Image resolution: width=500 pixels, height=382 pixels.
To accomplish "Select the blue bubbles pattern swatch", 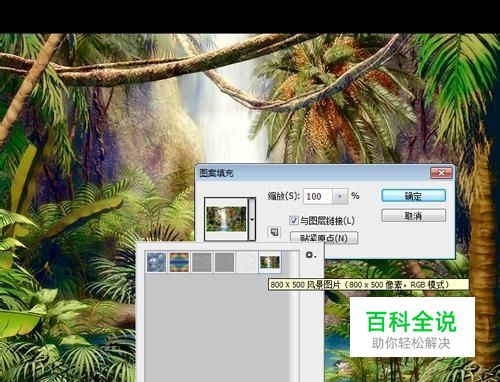I will (x=156, y=262).
